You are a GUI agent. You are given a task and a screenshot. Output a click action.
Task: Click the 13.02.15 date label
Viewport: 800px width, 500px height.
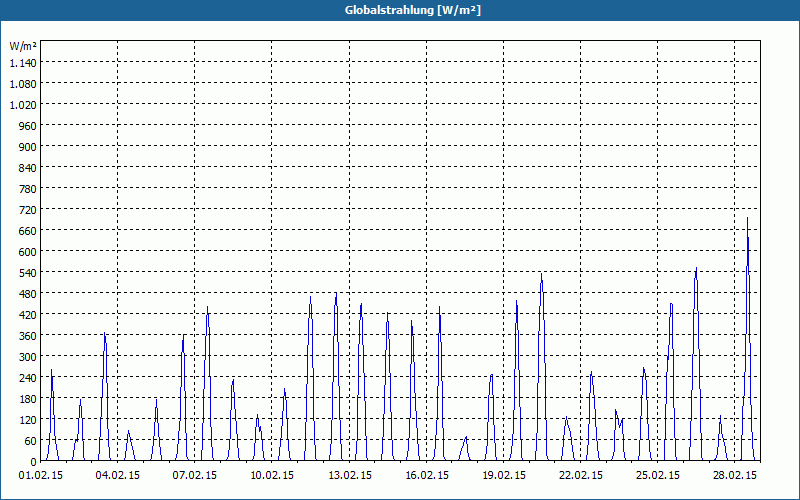click(x=350, y=476)
